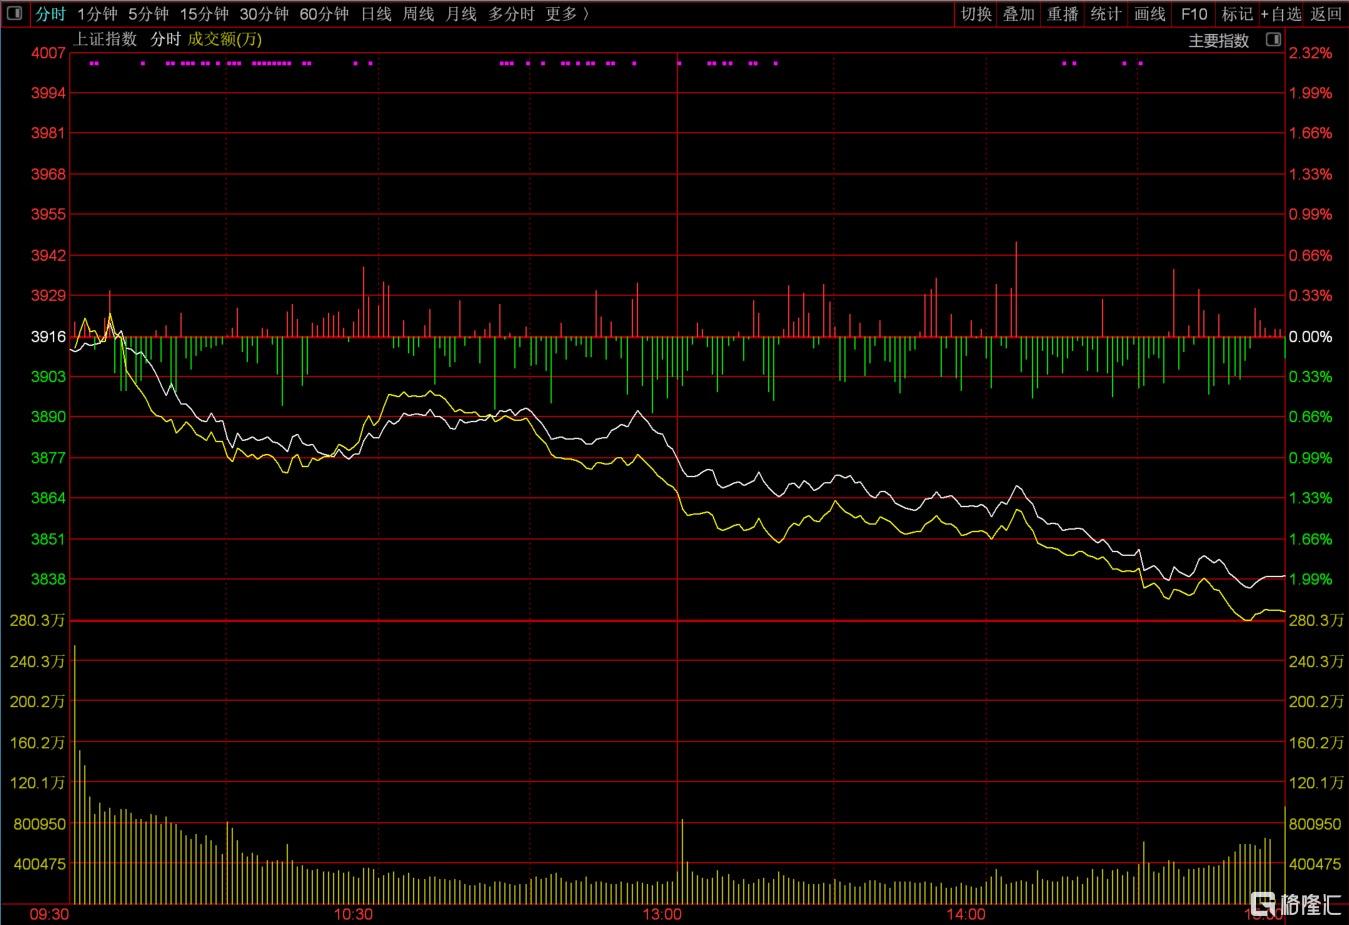Viewport: 1349px width, 925px height.
Task: Start 重播 replay of the session
Action: point(1063,14)
